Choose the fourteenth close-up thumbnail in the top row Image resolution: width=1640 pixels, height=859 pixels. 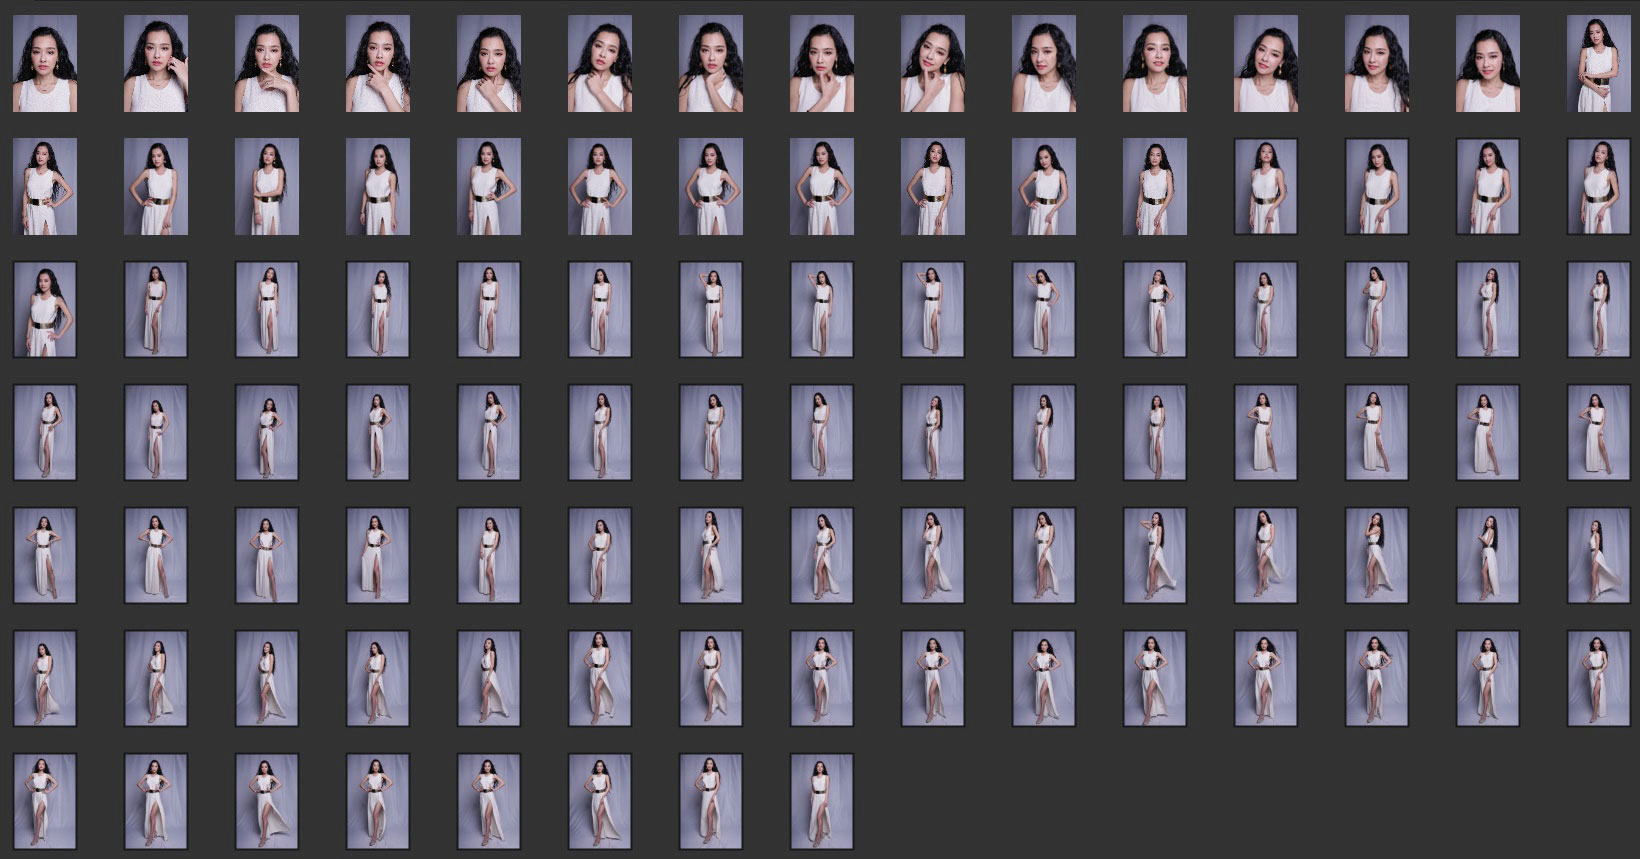click(x=1488, y=63)
